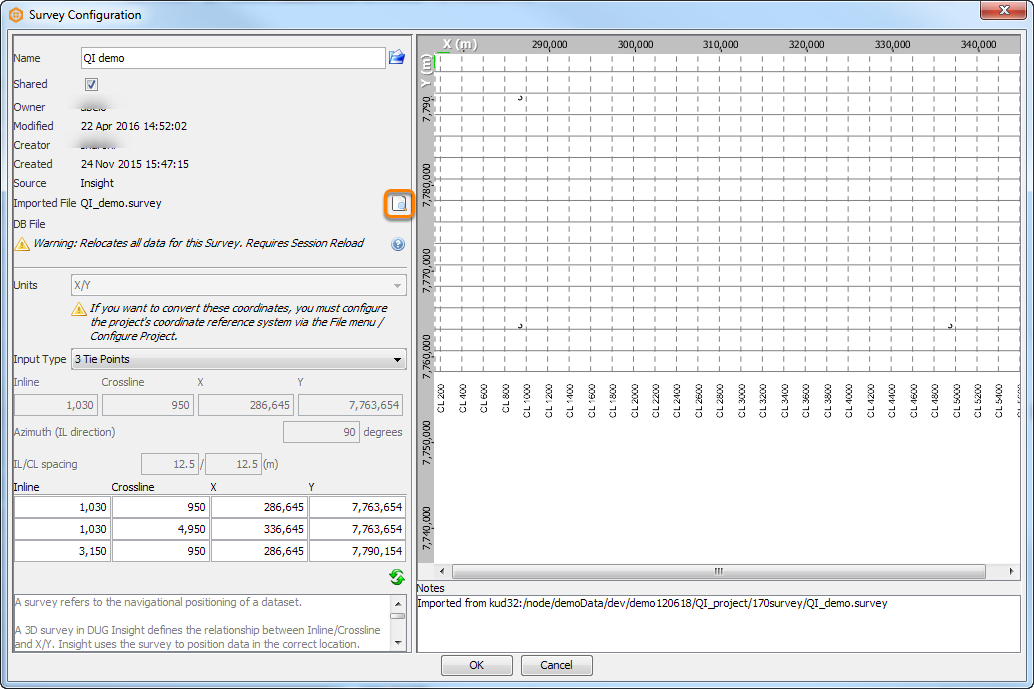The image size is (1034, 689).
Task: Click the first IL/CL spacing field 12.5
Action: click(x=170, y=464)
